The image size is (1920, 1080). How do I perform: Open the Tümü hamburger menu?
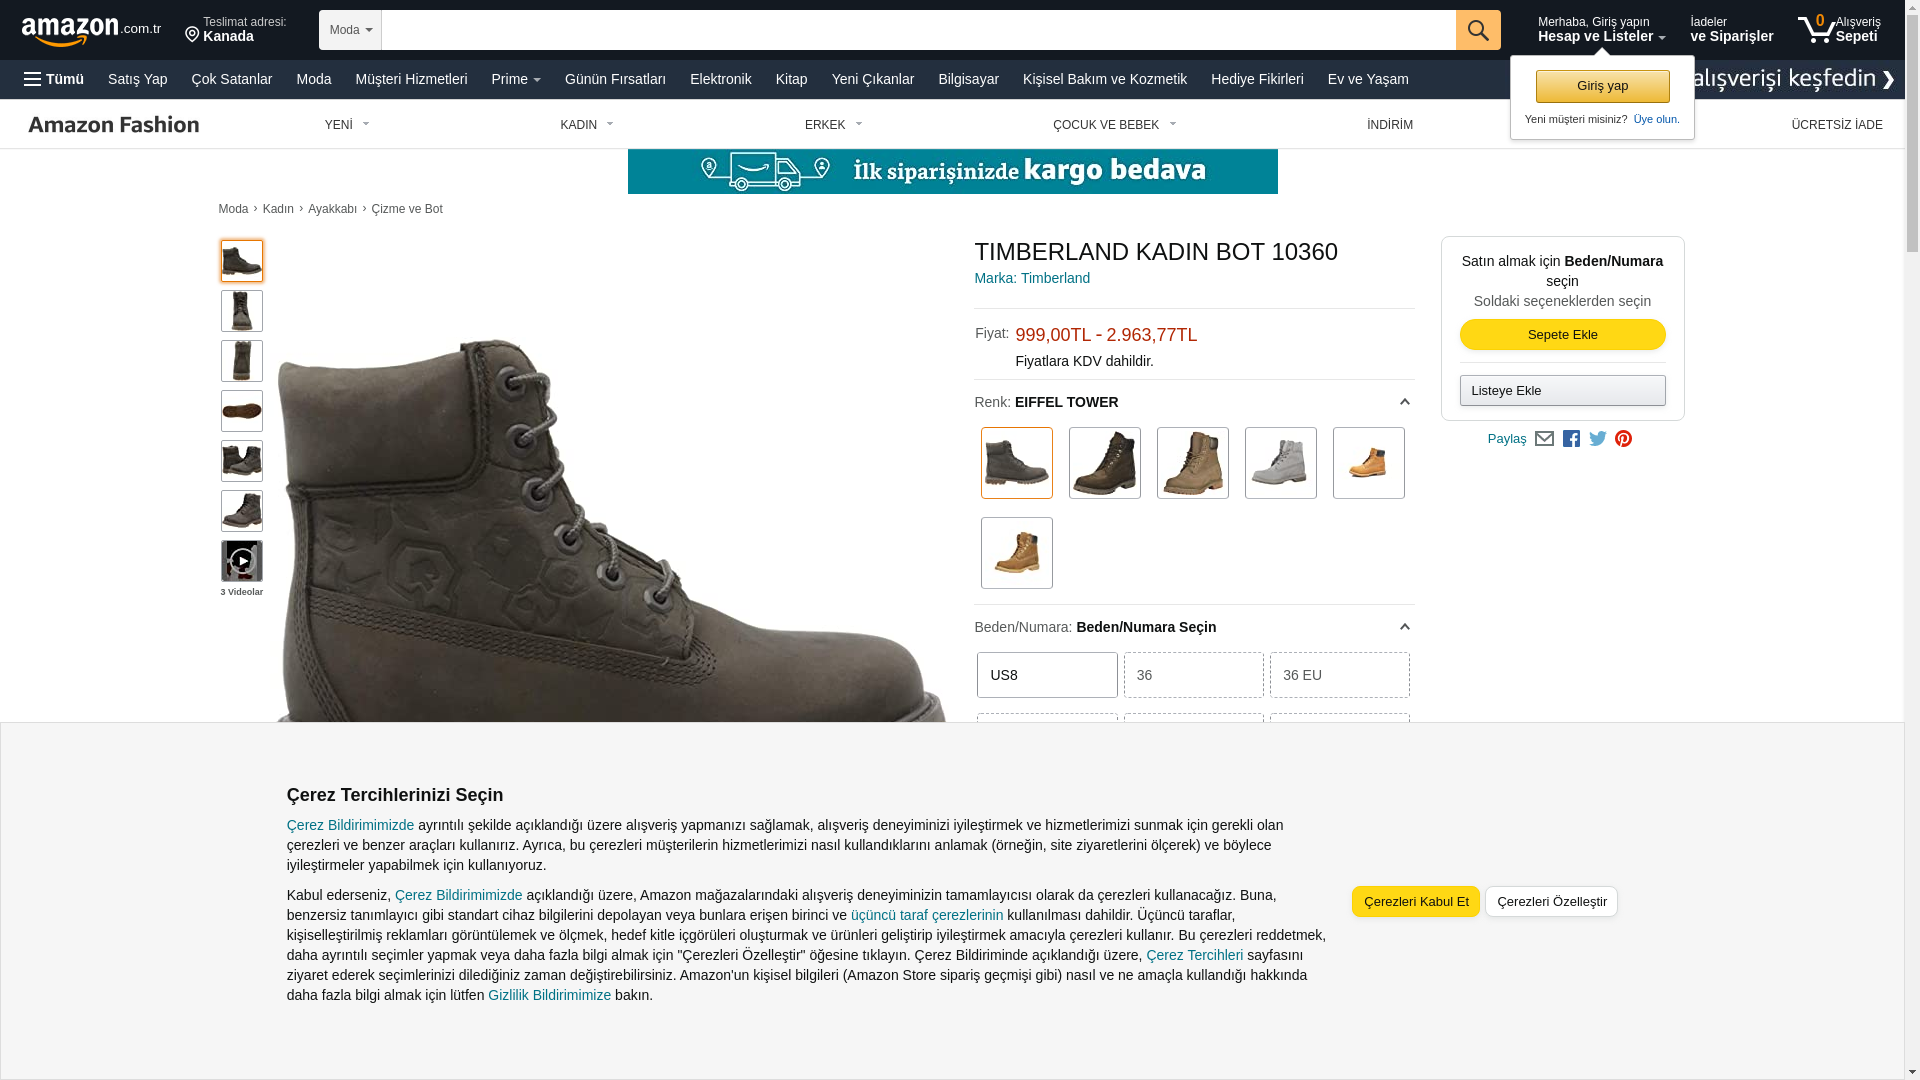point(54,79)
